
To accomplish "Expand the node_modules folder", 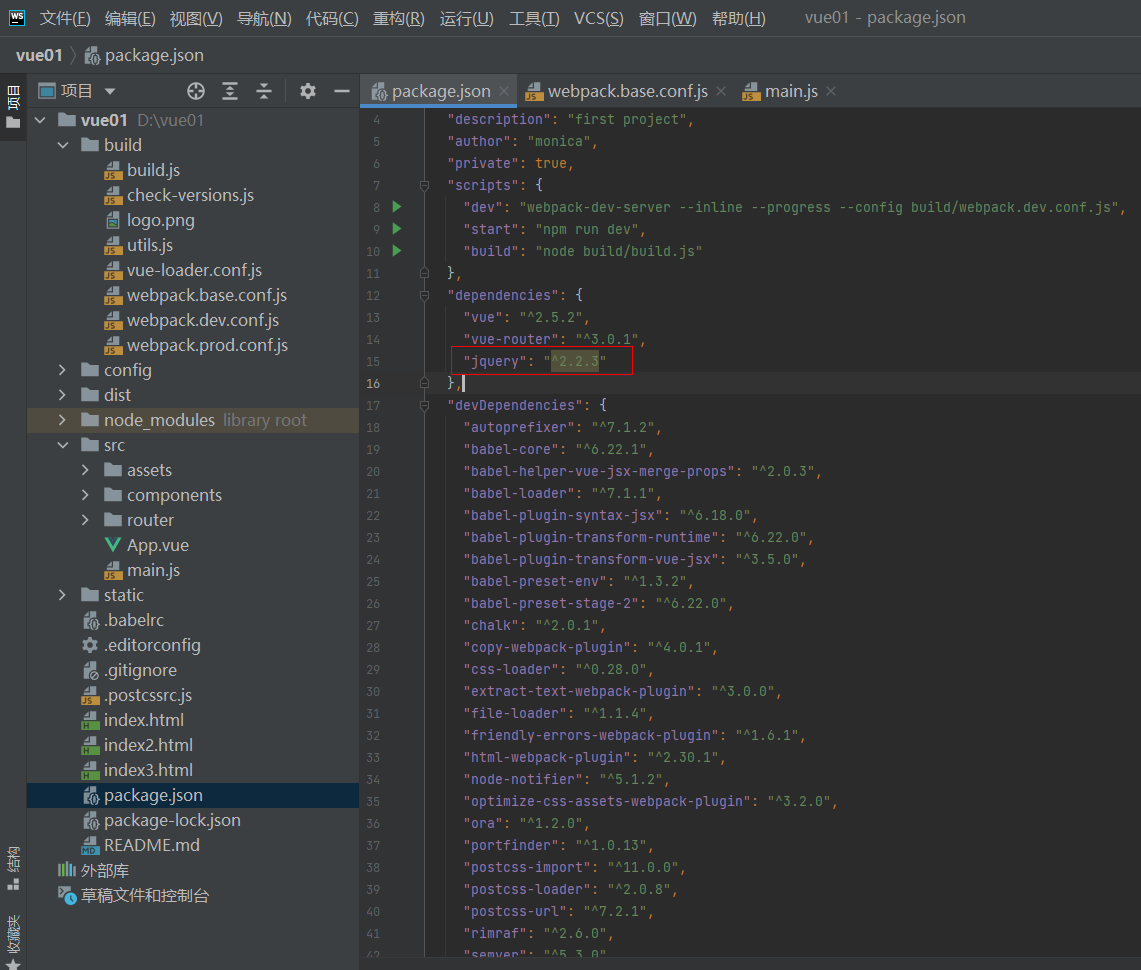I will [63, 420].
